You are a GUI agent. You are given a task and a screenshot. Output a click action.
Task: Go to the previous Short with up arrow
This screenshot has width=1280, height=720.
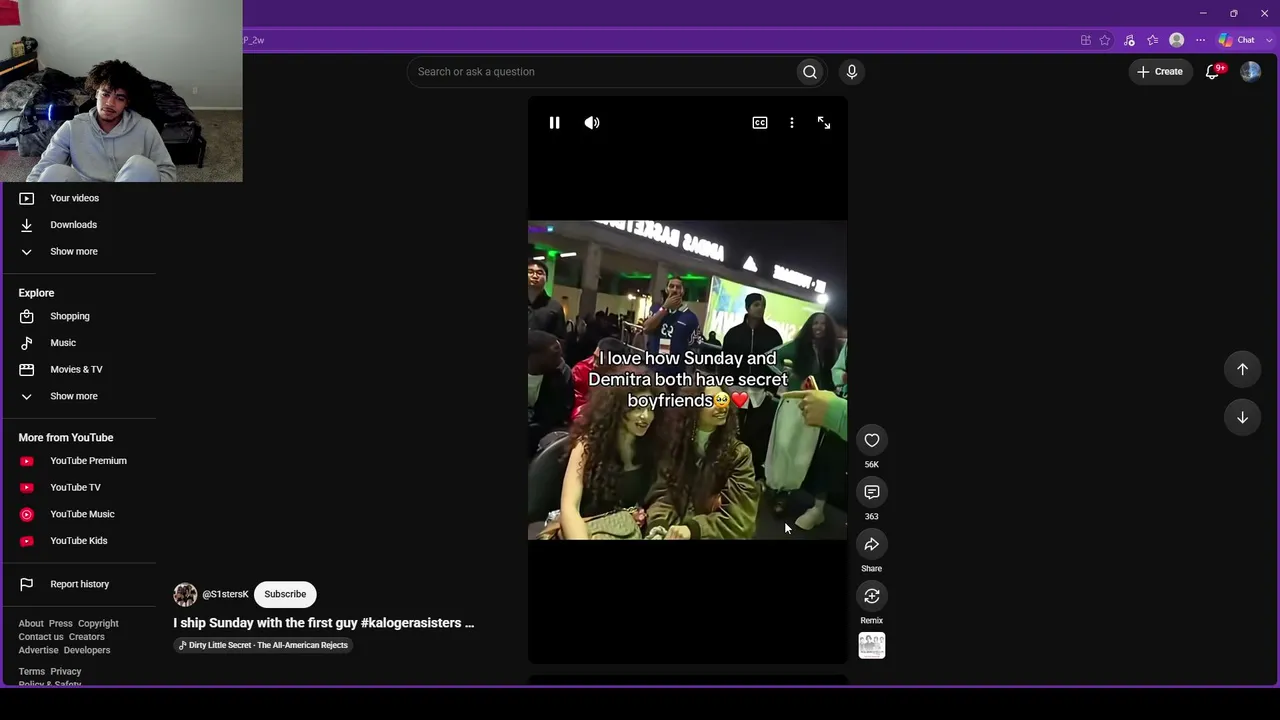pos(1242,369)
